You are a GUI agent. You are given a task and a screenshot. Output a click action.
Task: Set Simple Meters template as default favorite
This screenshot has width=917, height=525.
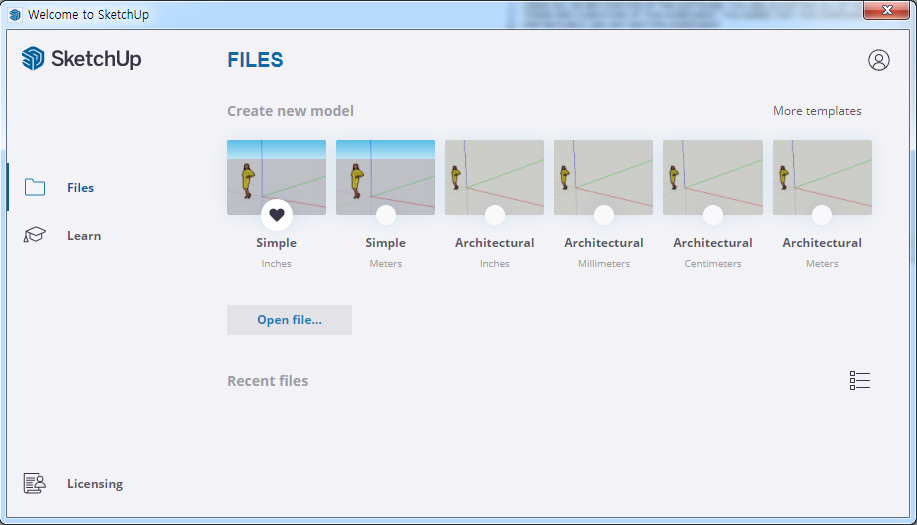386,215
